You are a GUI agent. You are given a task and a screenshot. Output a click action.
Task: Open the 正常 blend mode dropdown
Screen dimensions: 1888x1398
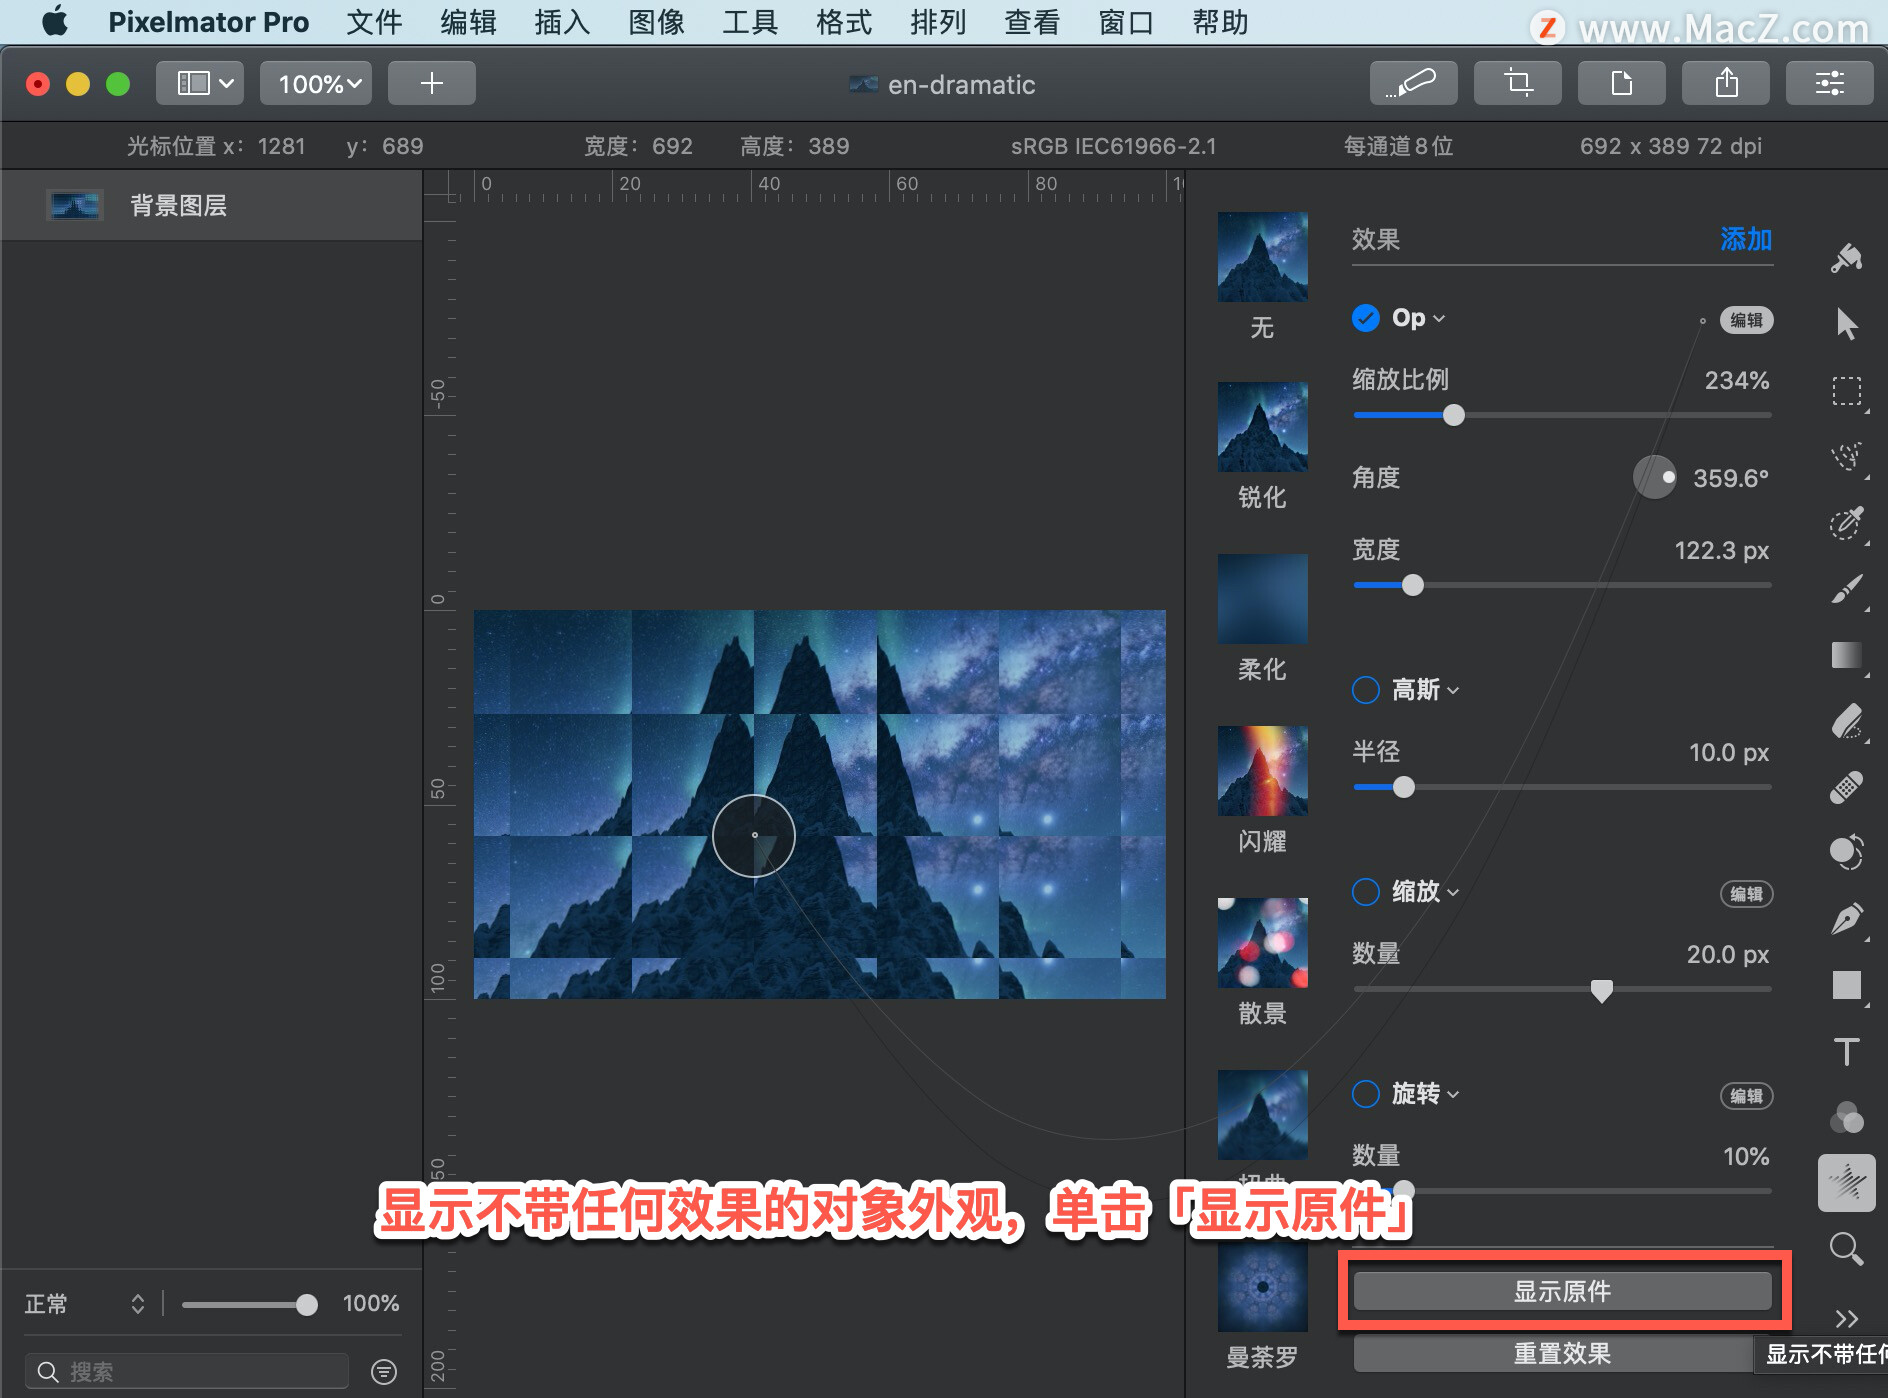click(x=85, y=1304)
